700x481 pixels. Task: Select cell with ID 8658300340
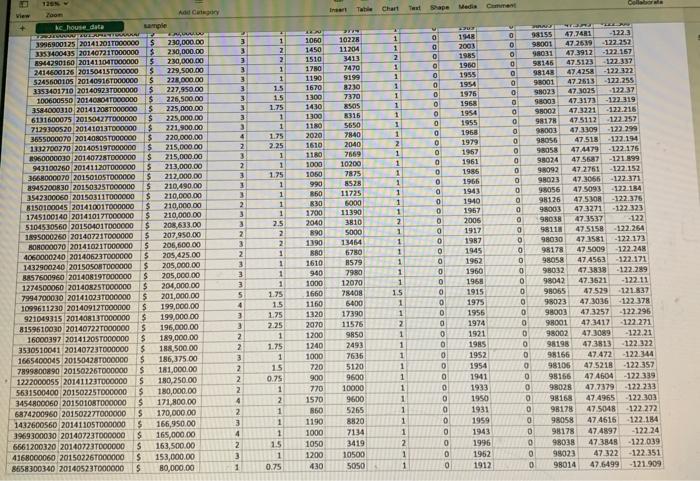click(x=33, y=469)
